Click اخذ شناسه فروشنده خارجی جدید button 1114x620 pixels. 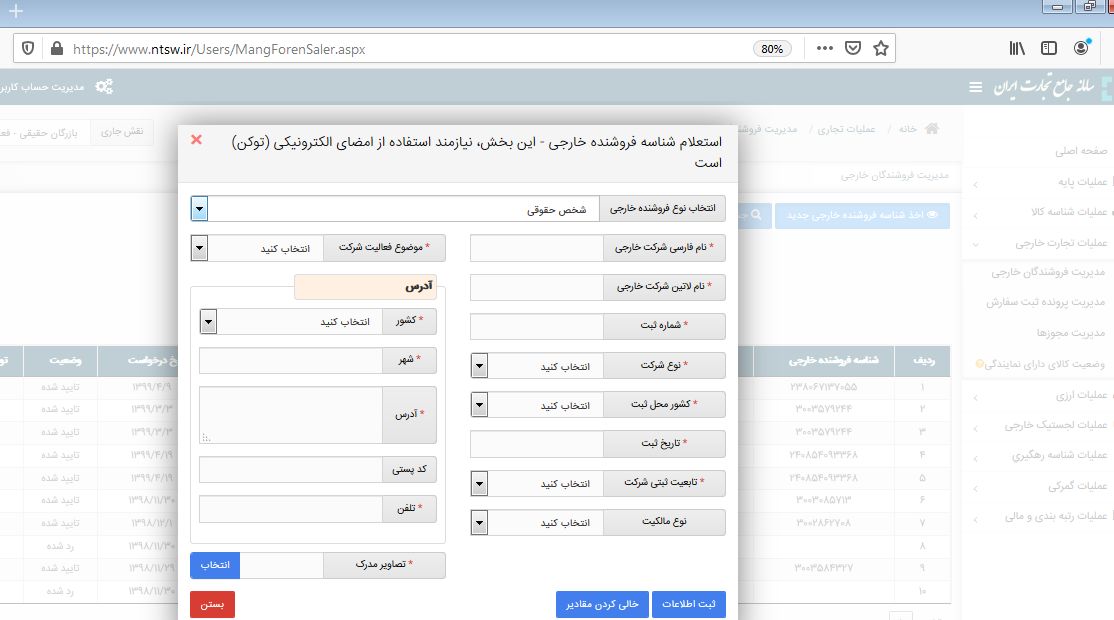pos(862,215)
